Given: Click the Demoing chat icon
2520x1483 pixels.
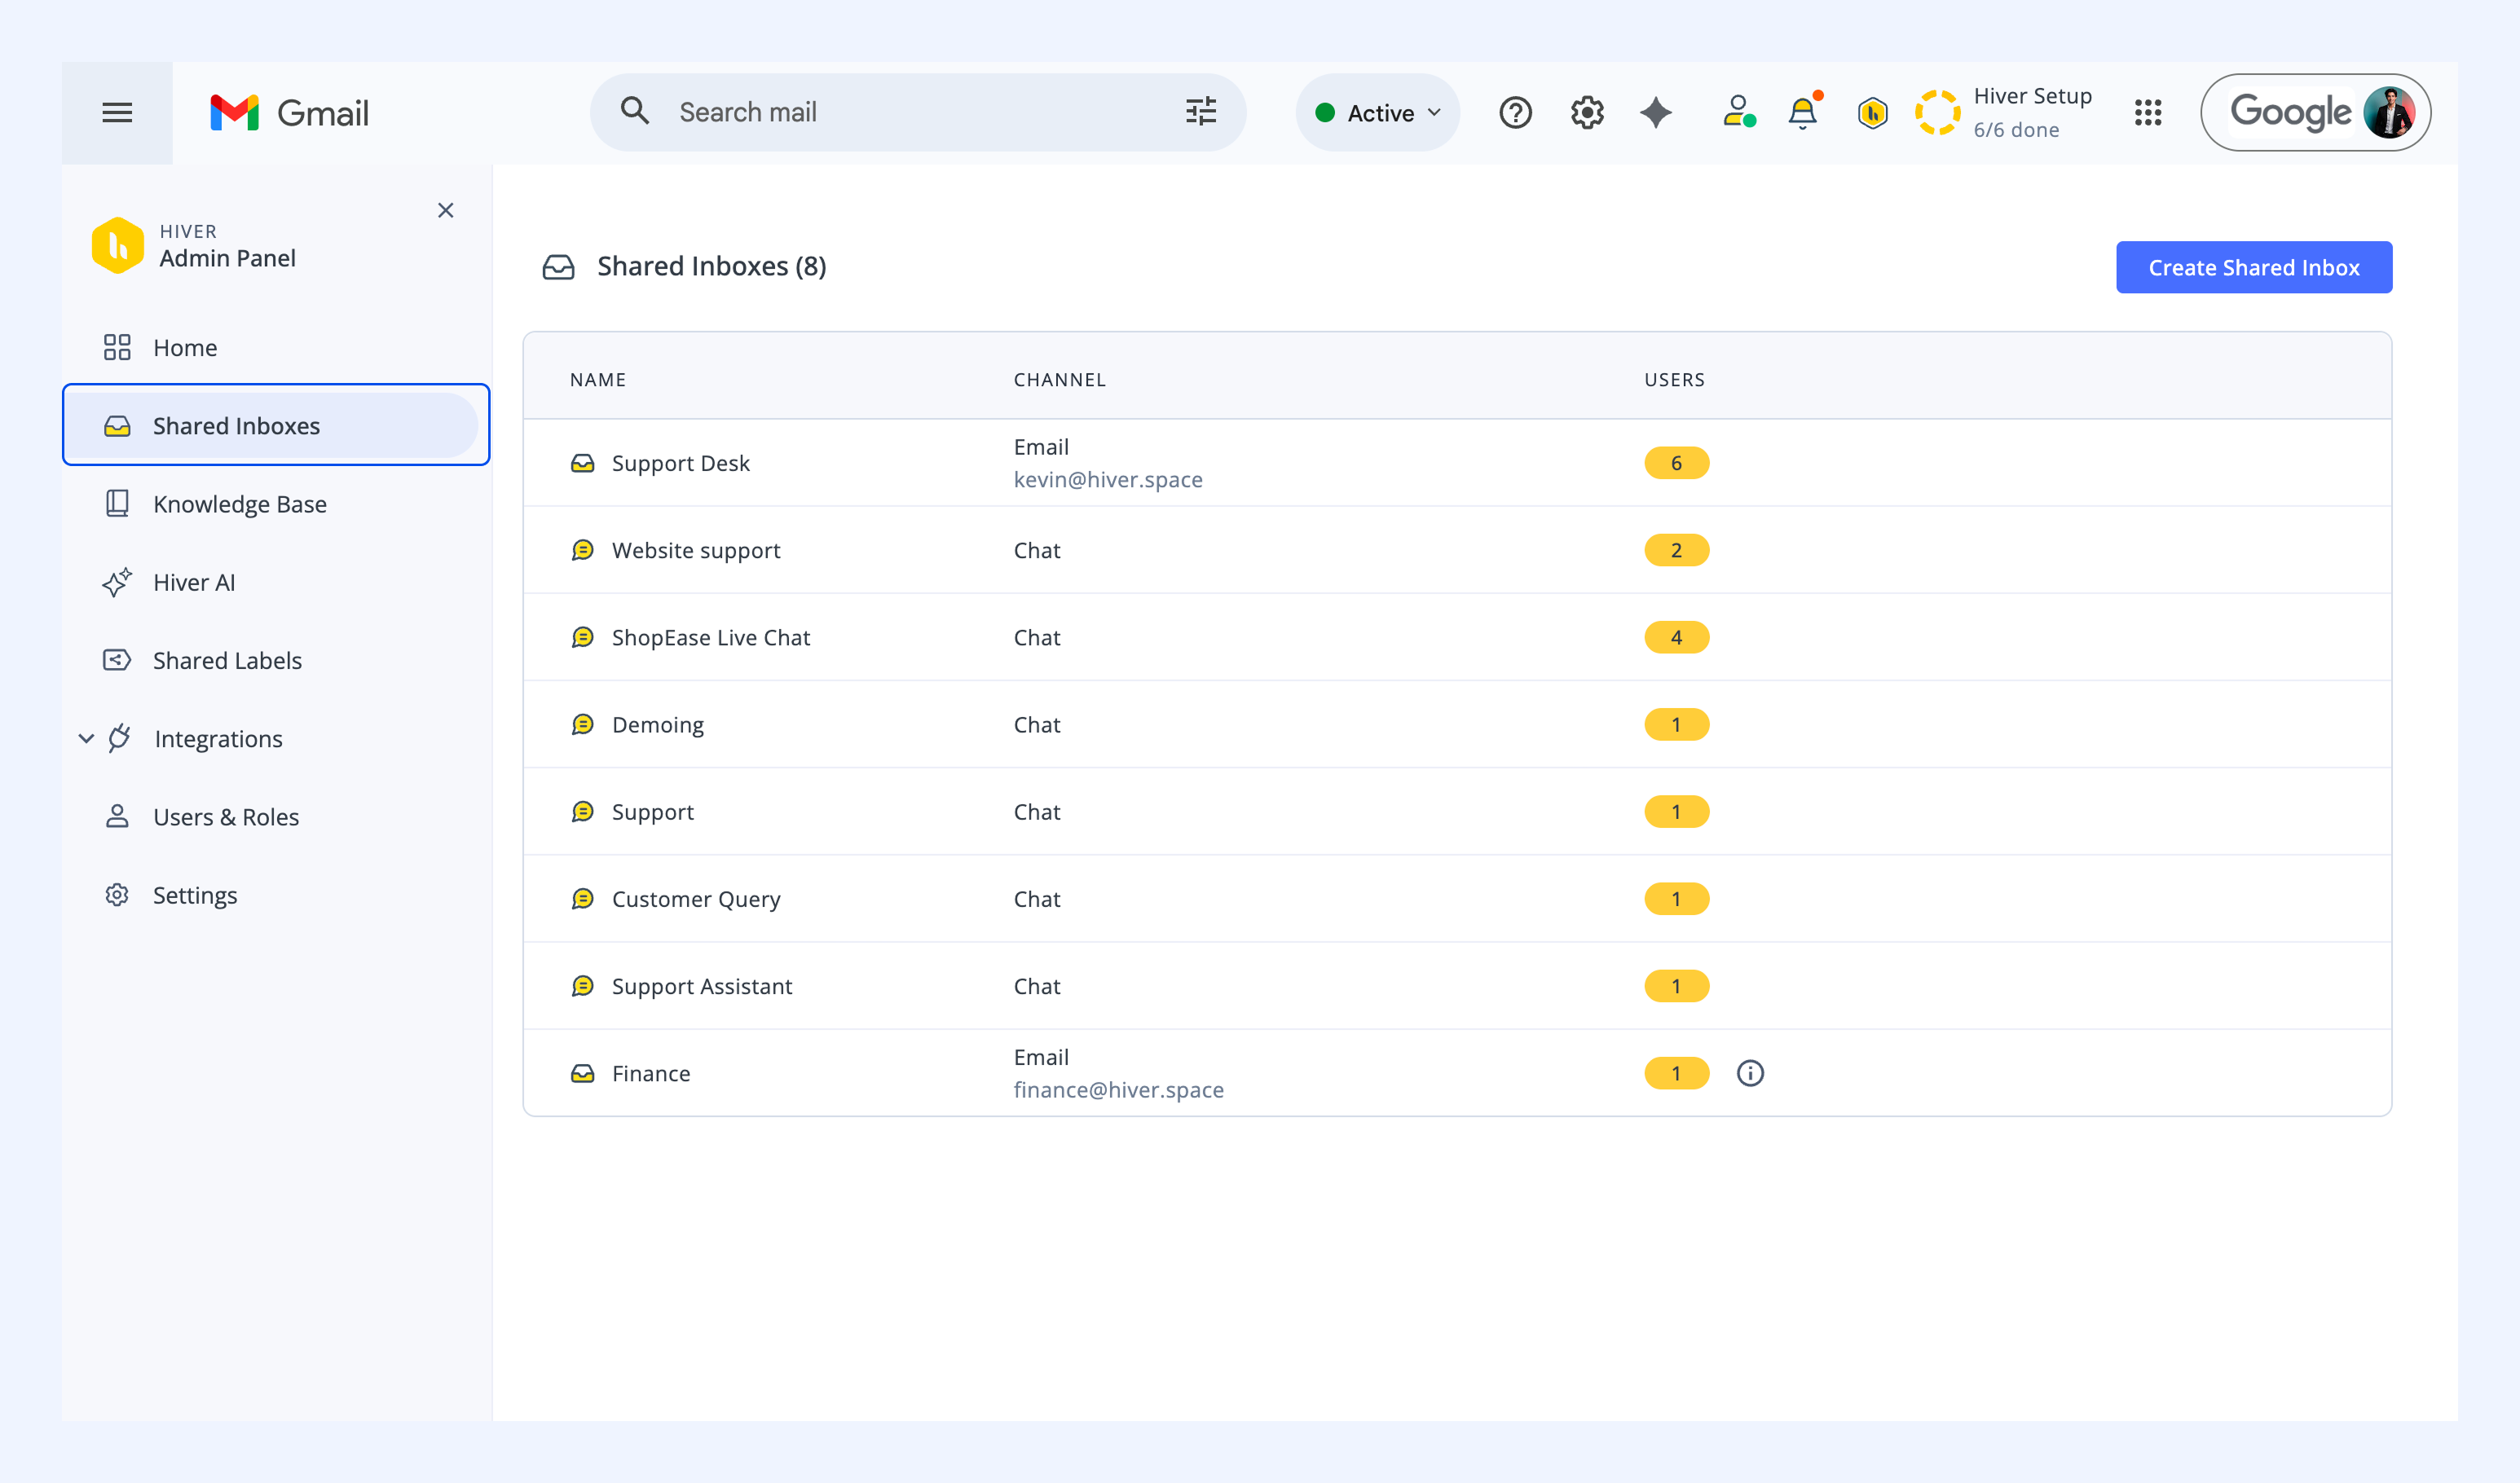Looking at the screenshot, I should click(583, 724).
